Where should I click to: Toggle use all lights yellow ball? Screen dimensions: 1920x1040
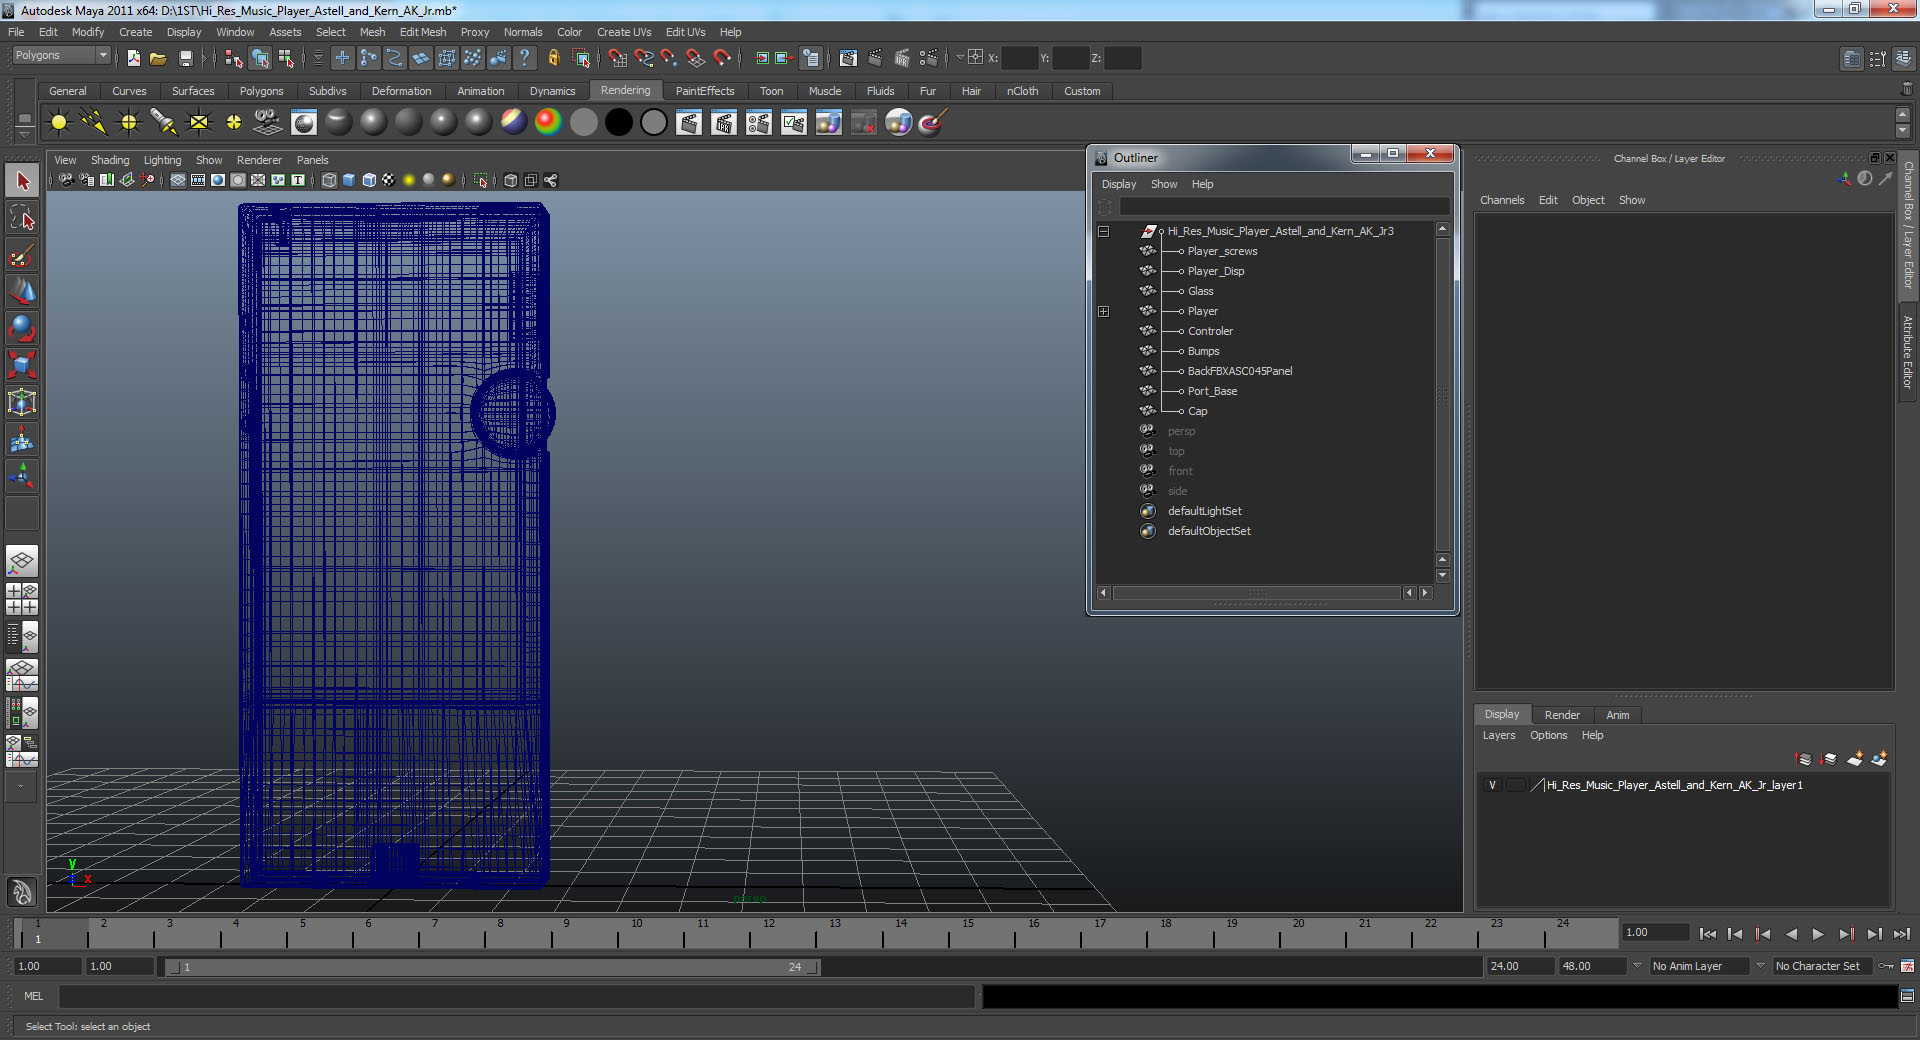pyautogui.click(x=409, y=180)
